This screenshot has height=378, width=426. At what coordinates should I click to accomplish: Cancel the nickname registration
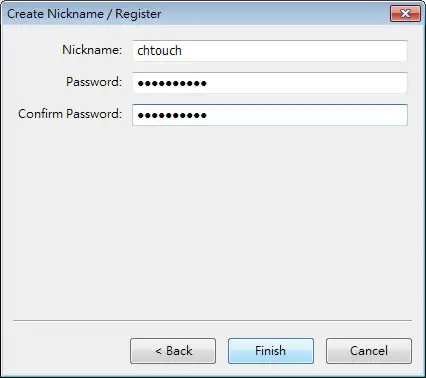(x=369, y=351)
